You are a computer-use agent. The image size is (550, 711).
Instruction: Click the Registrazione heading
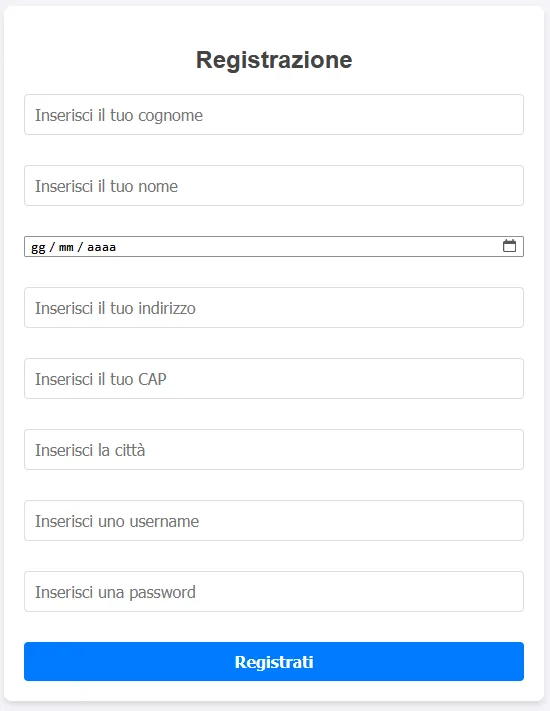pyautogui.click(x=274, y=60)
